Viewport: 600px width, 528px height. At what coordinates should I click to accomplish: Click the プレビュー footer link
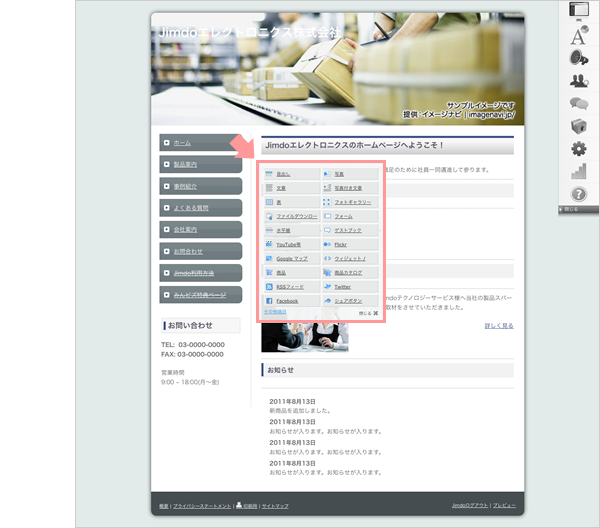click(504, 505)
